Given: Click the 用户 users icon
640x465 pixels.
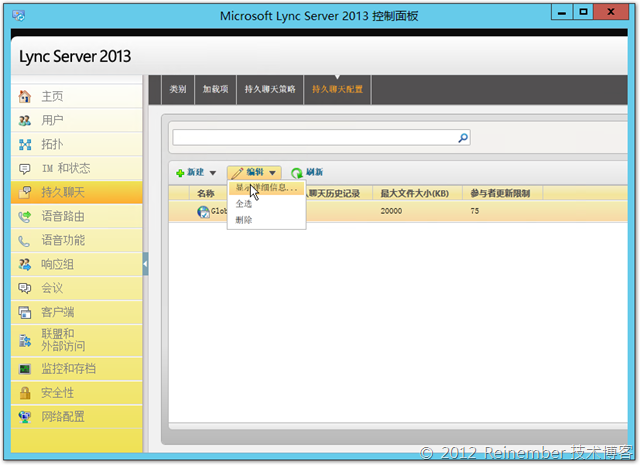Looking at the screenshot, I should coord(24,120).
